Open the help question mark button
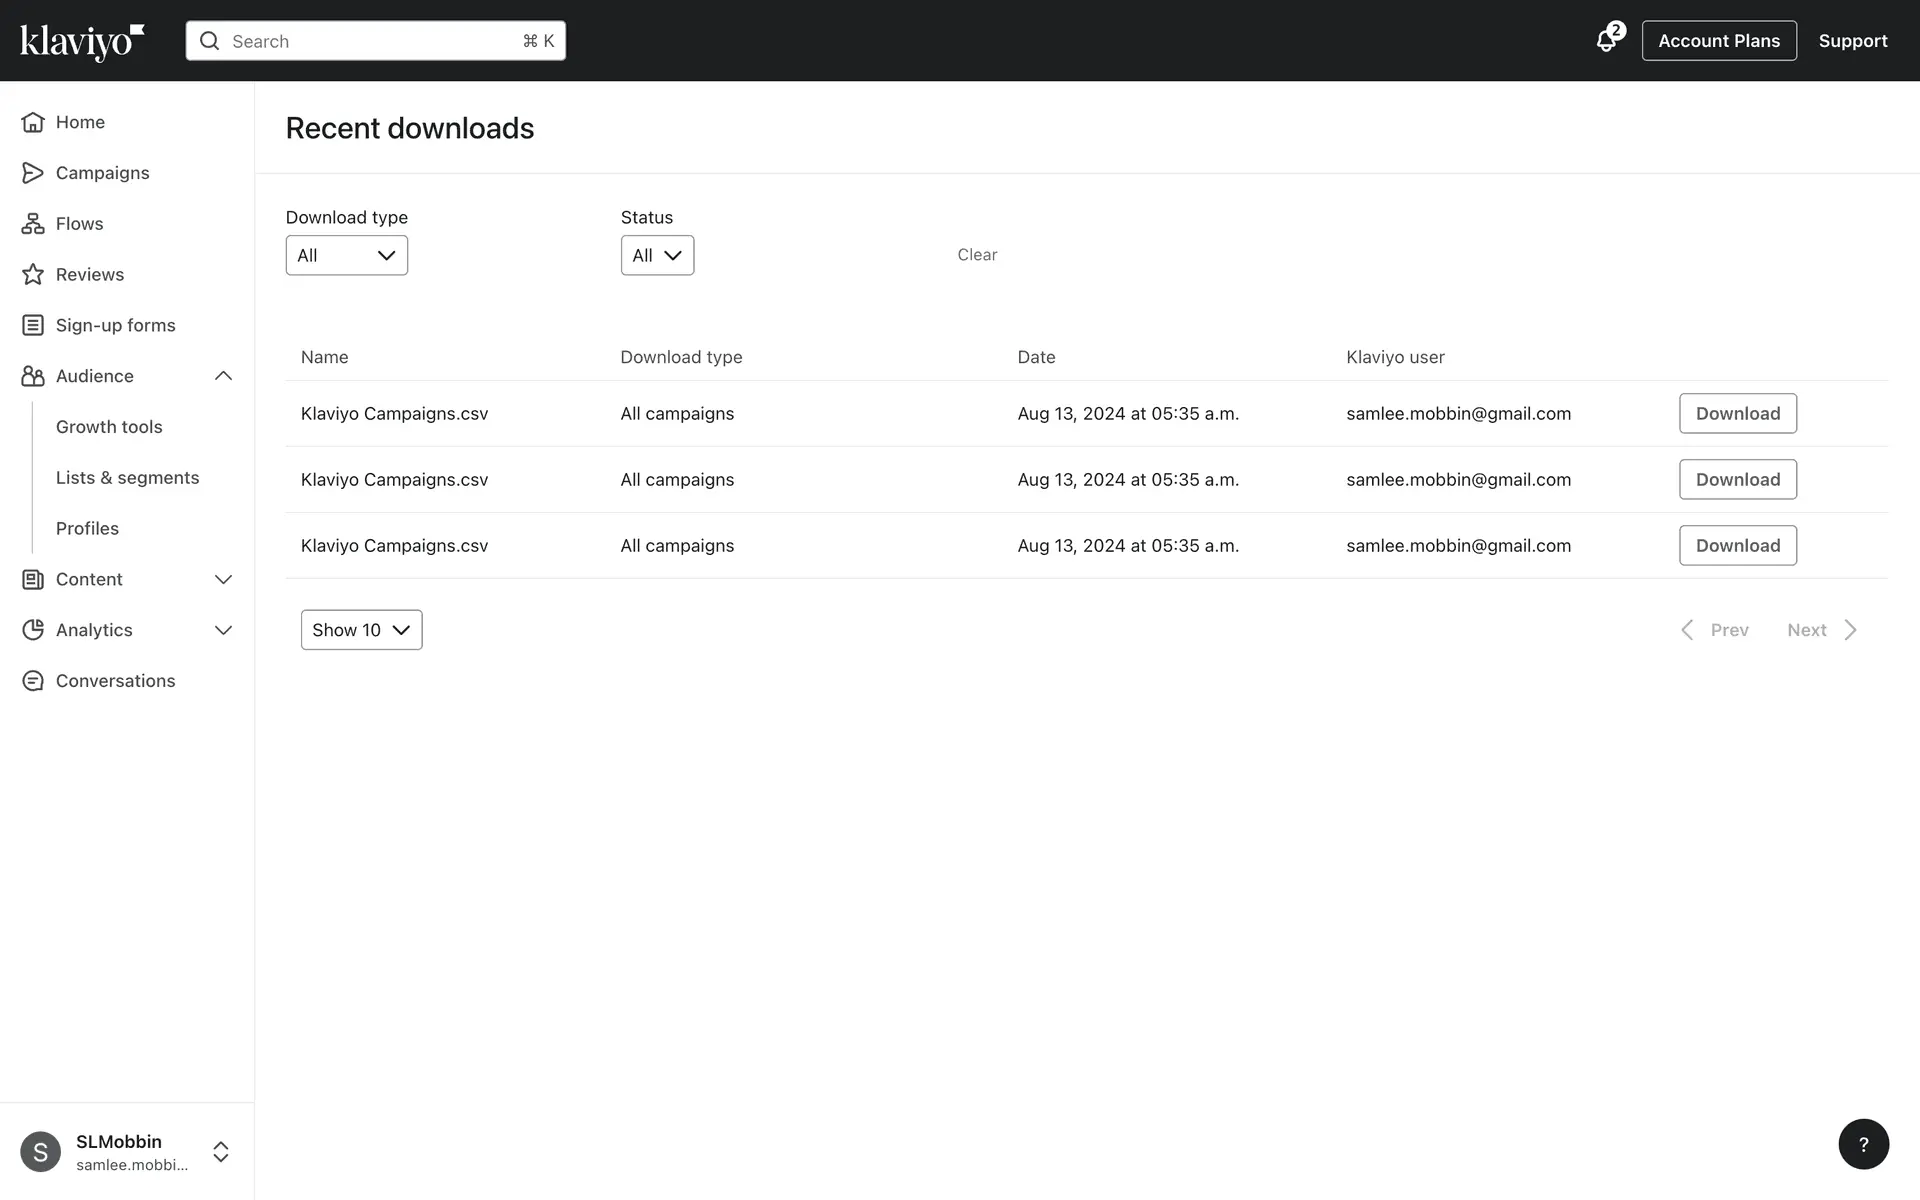Screen dimensions: 1920x1200 tap(1863, 1144)
